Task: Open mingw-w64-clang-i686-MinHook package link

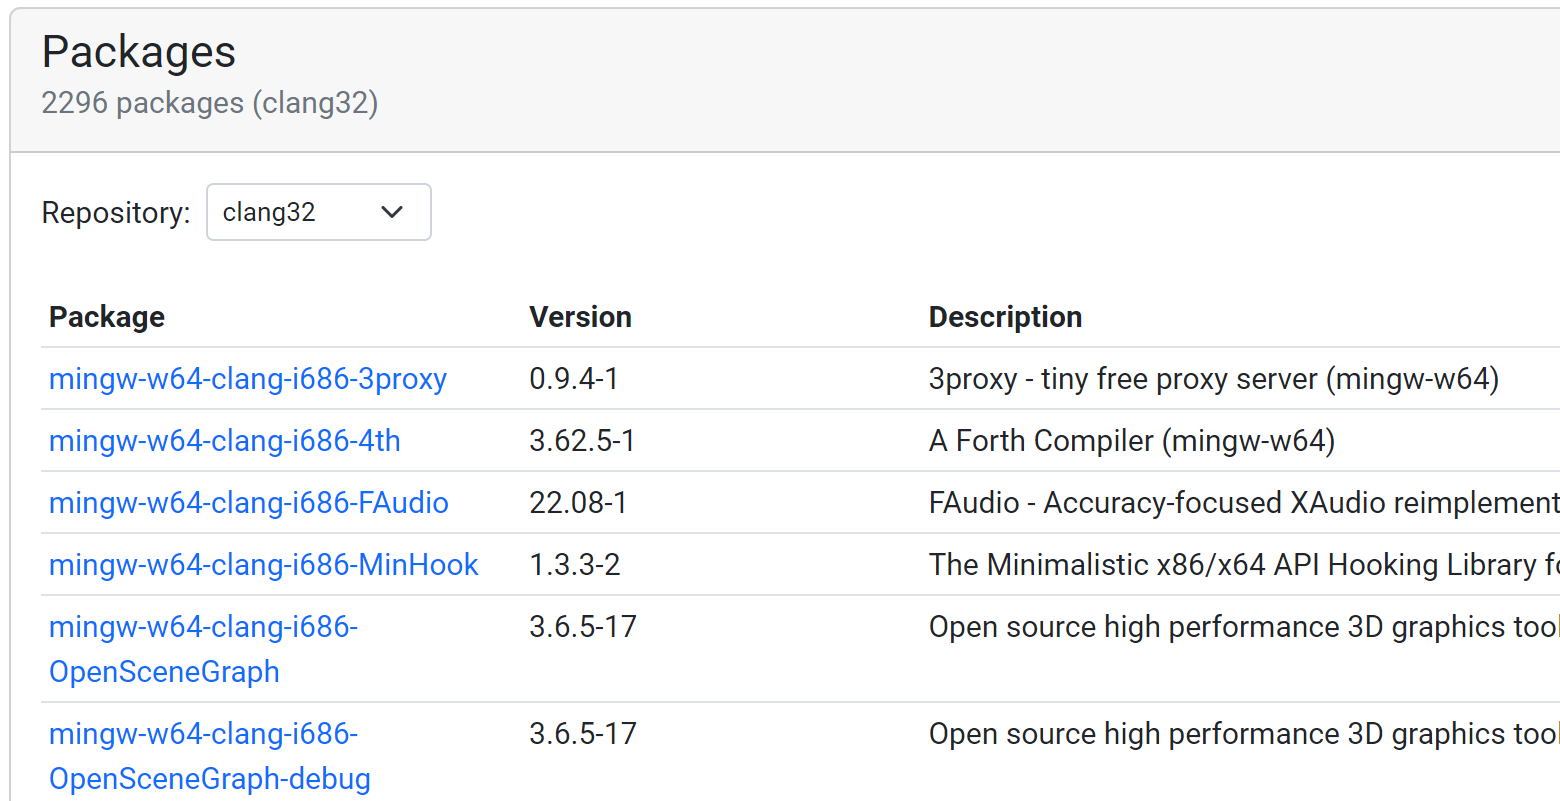Action: click(x=264, y=565)
